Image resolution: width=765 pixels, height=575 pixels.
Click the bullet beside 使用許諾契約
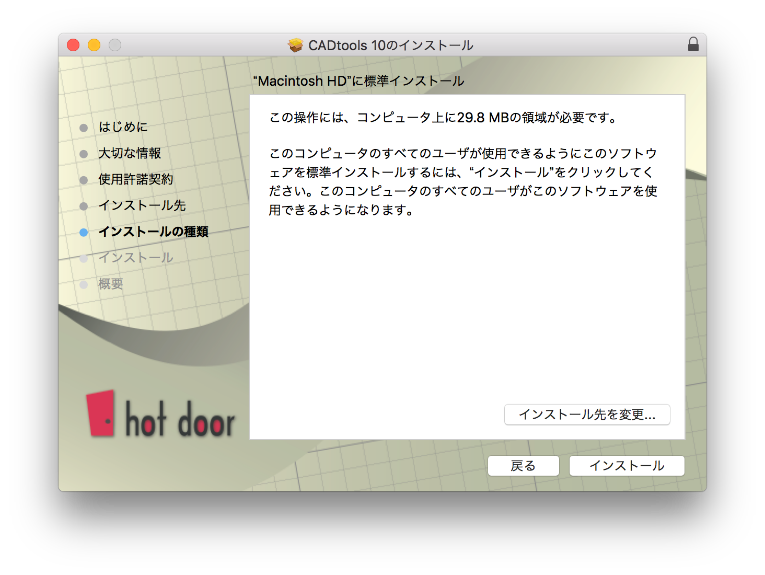[84, 180]
